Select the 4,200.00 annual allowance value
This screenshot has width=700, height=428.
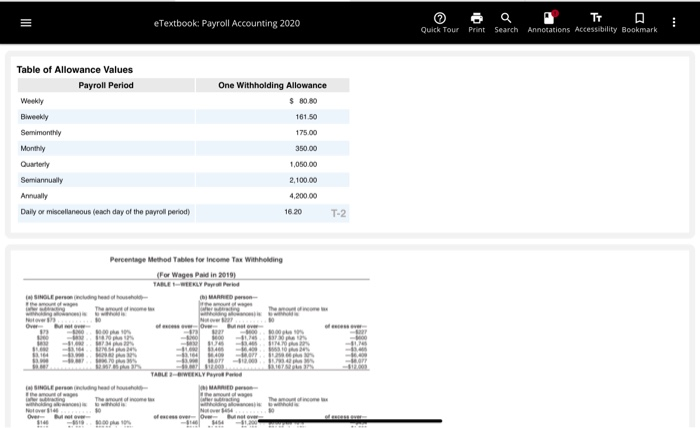304,196
